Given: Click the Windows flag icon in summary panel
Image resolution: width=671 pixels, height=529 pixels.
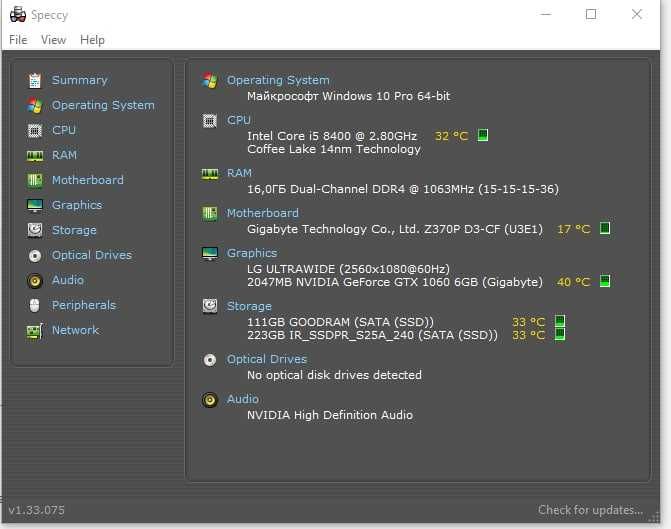Looking at the screenshot, I should click(210, 80).
